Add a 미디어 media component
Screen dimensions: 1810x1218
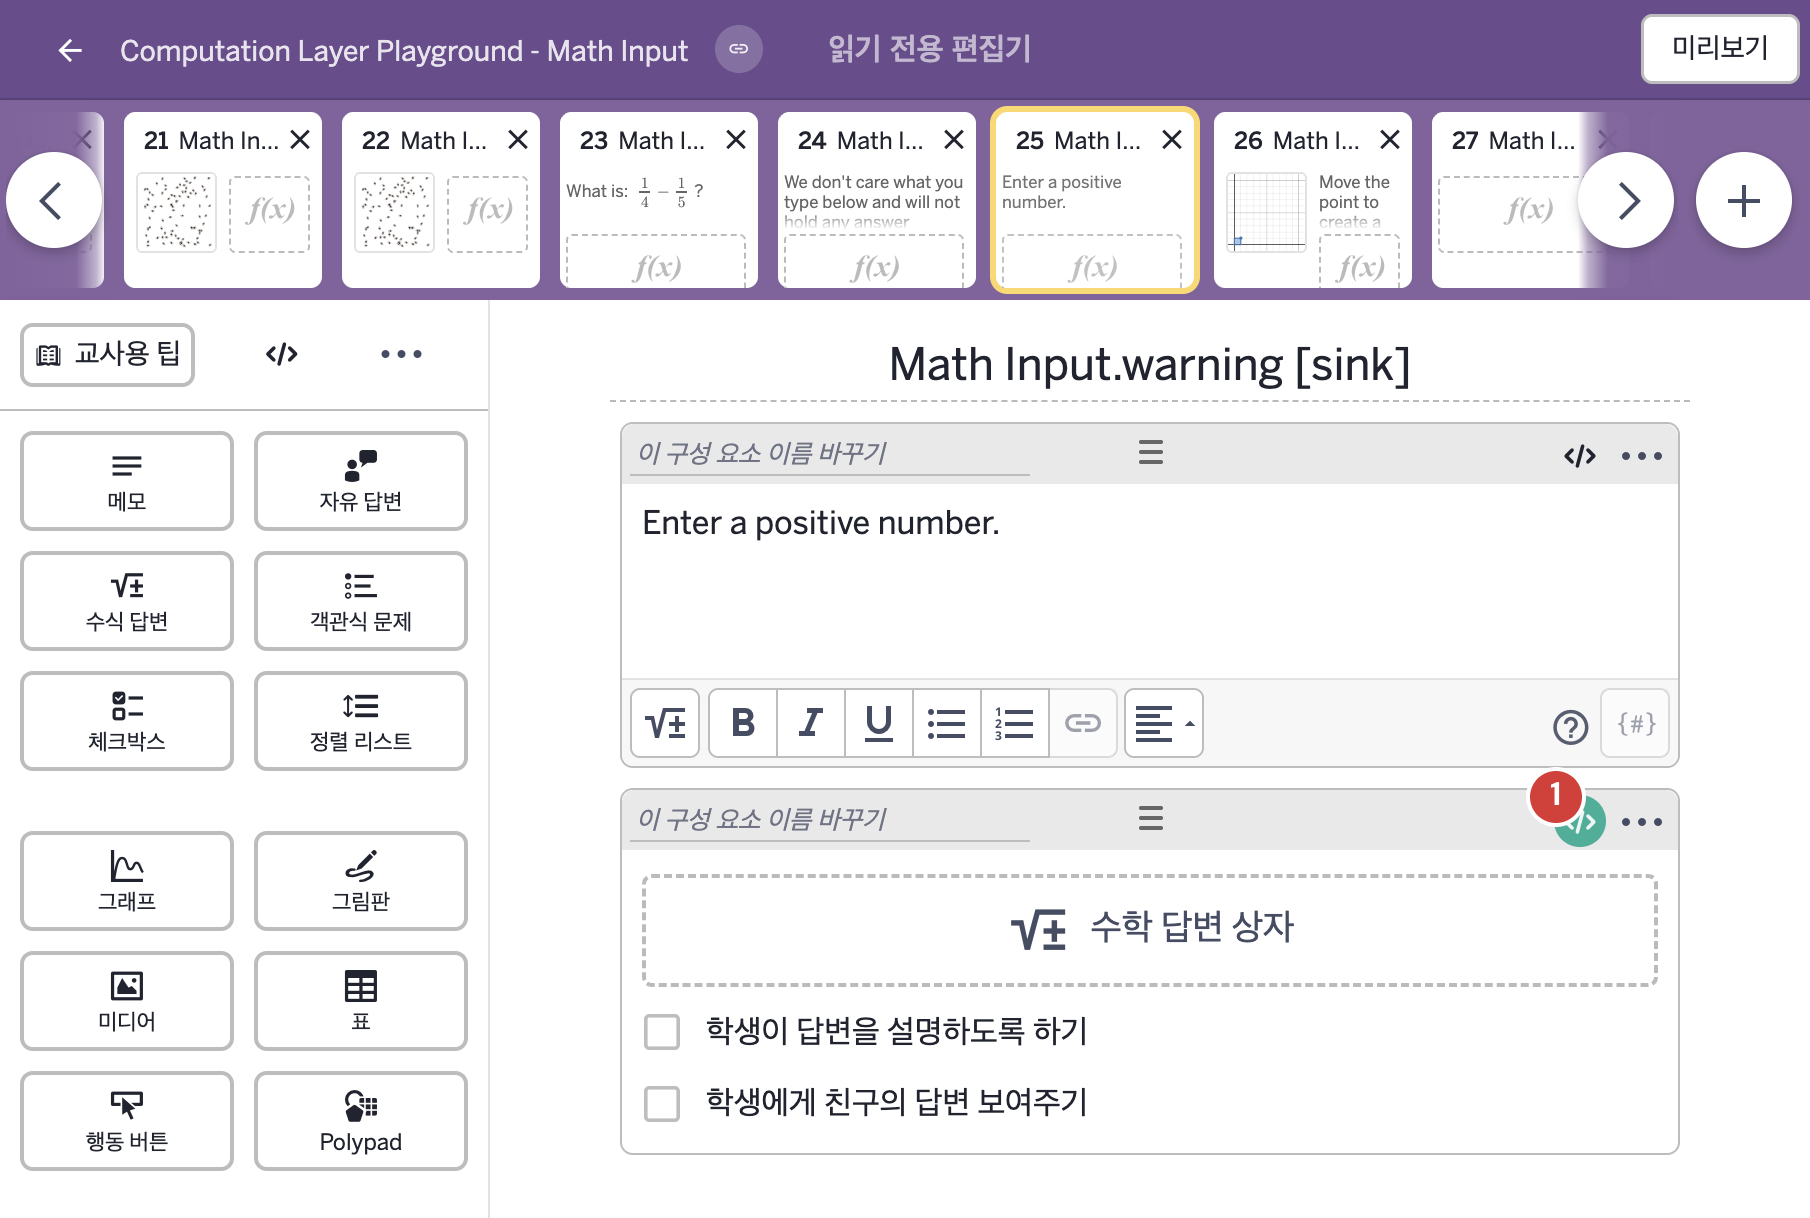pos(127,1001)
